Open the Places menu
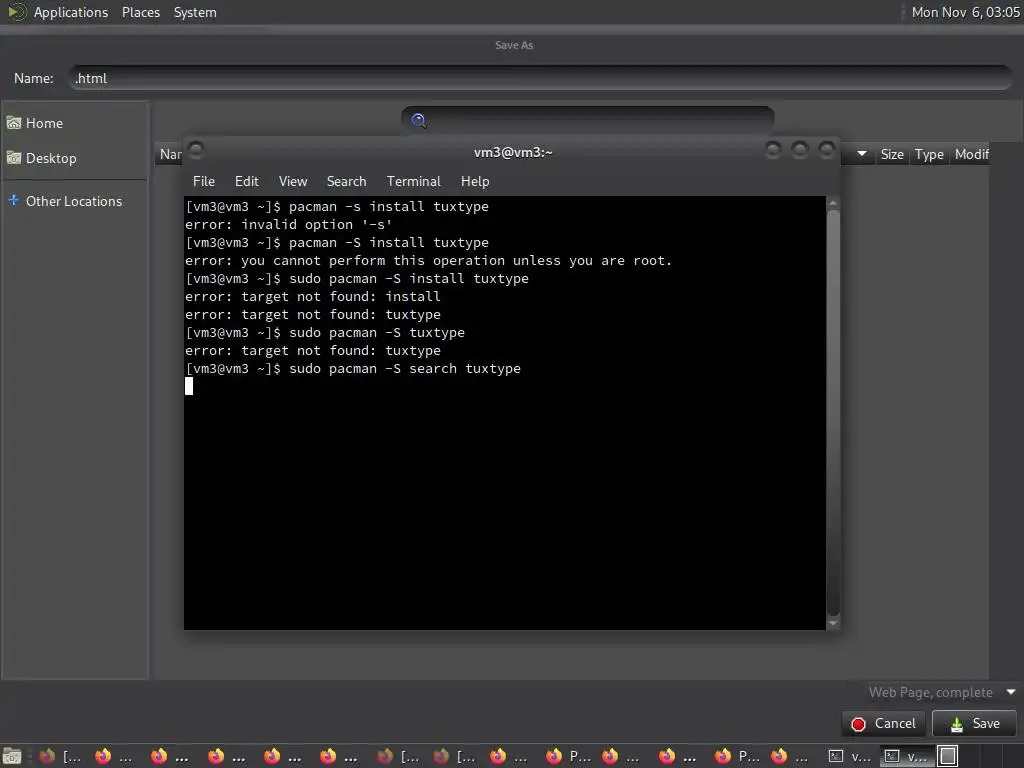Screen dimensions: 1024x768 (140, 12)
